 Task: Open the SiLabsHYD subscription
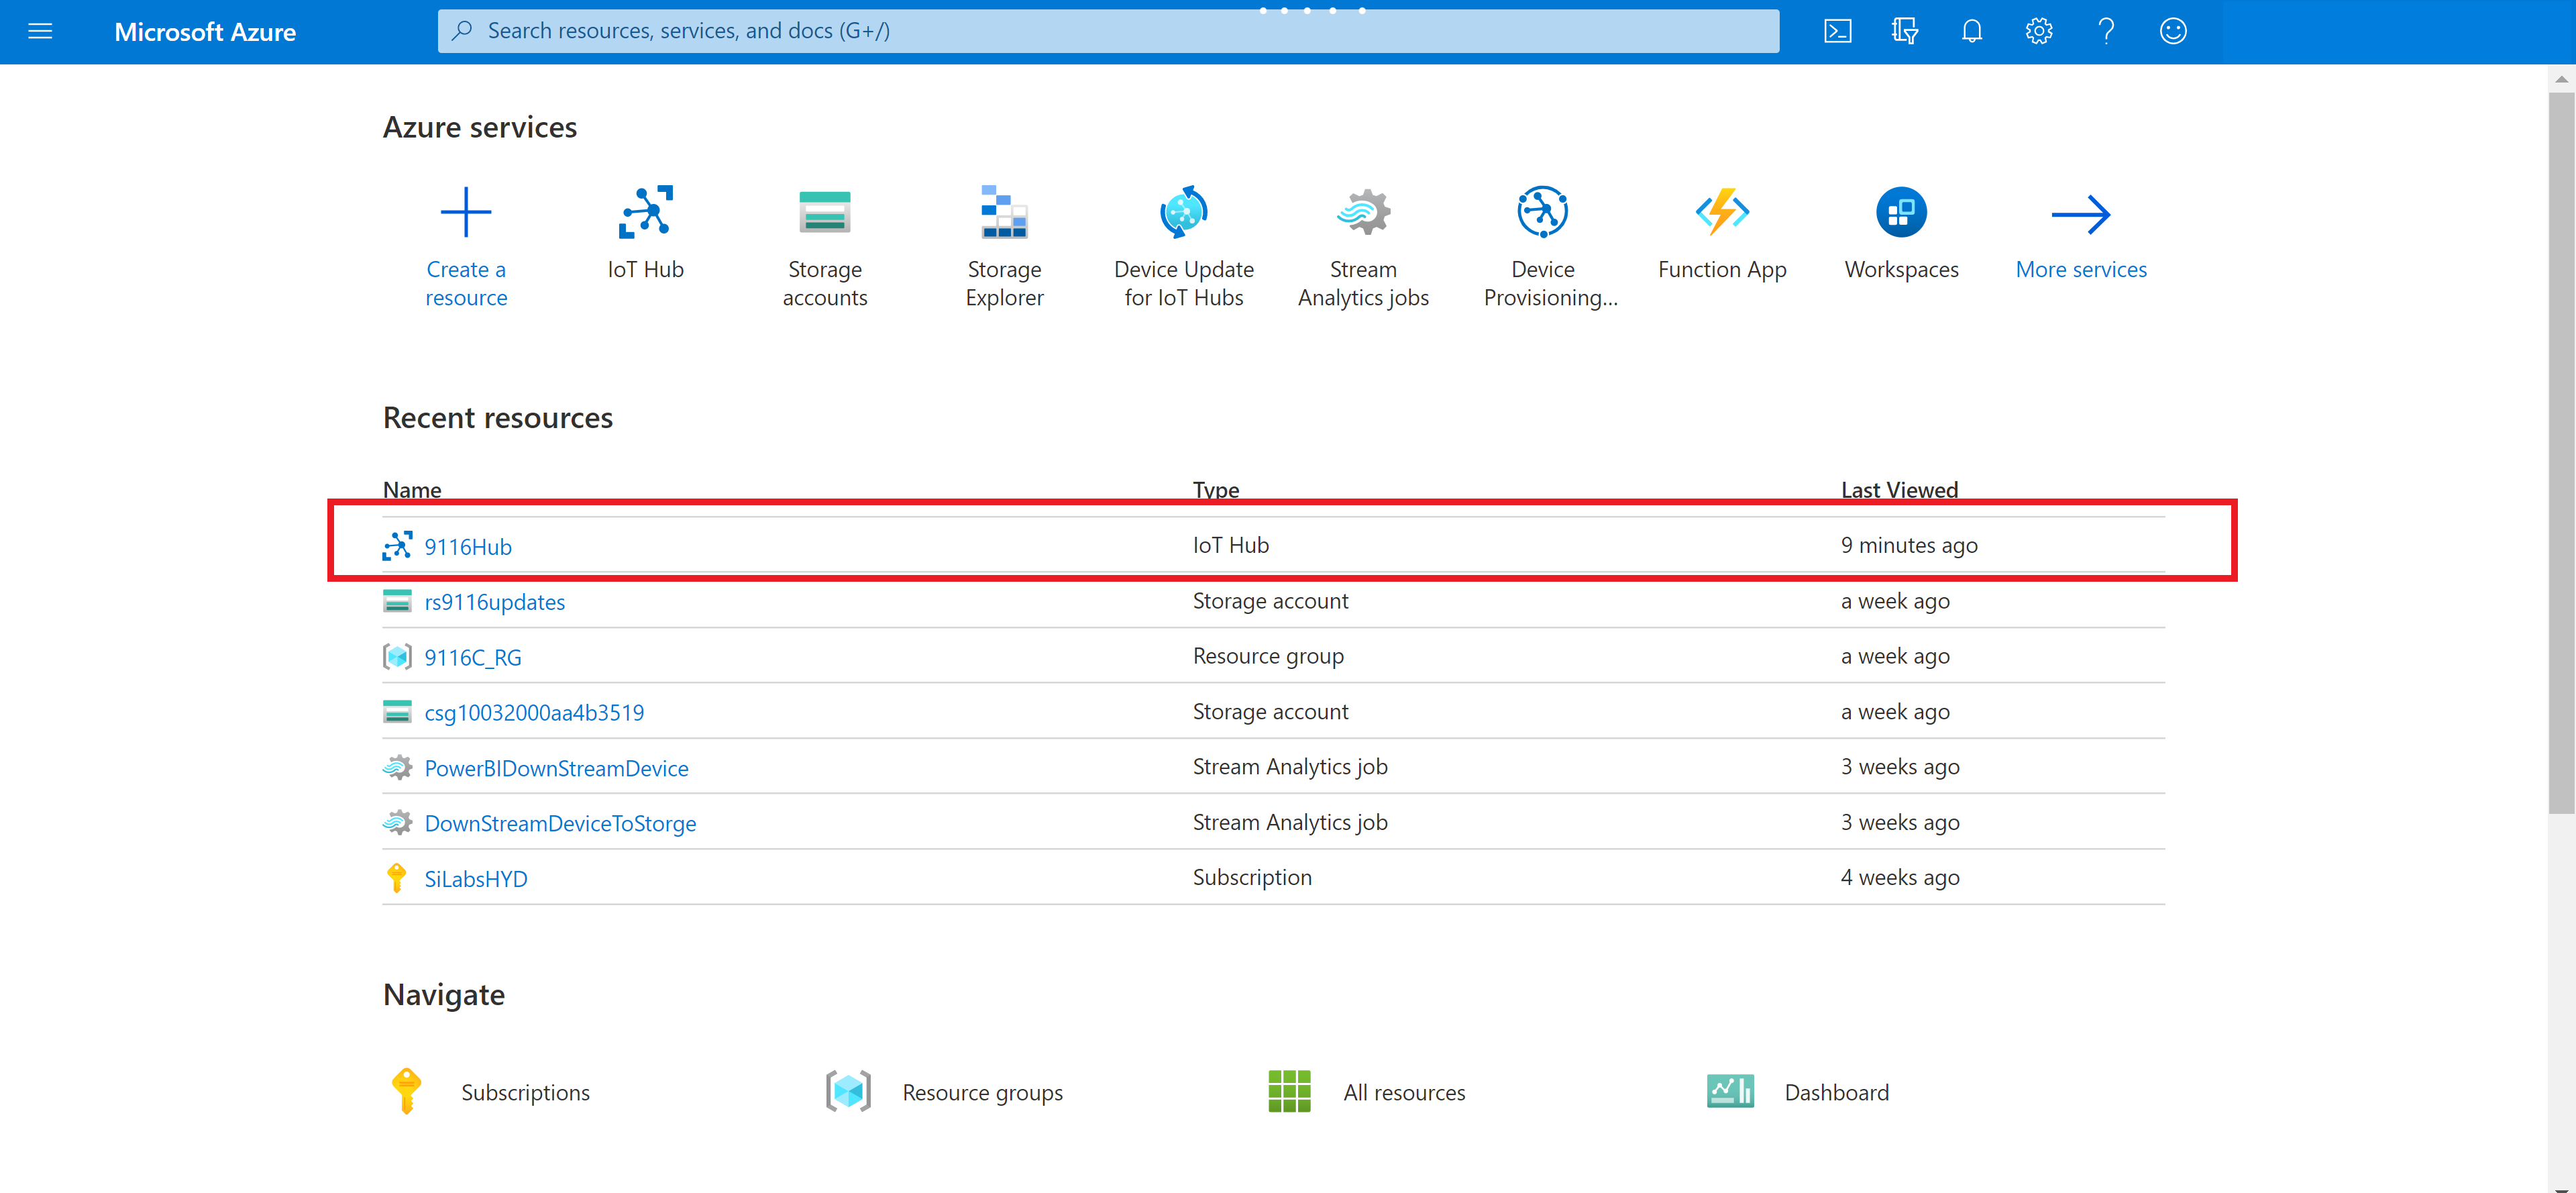(476, 879)
